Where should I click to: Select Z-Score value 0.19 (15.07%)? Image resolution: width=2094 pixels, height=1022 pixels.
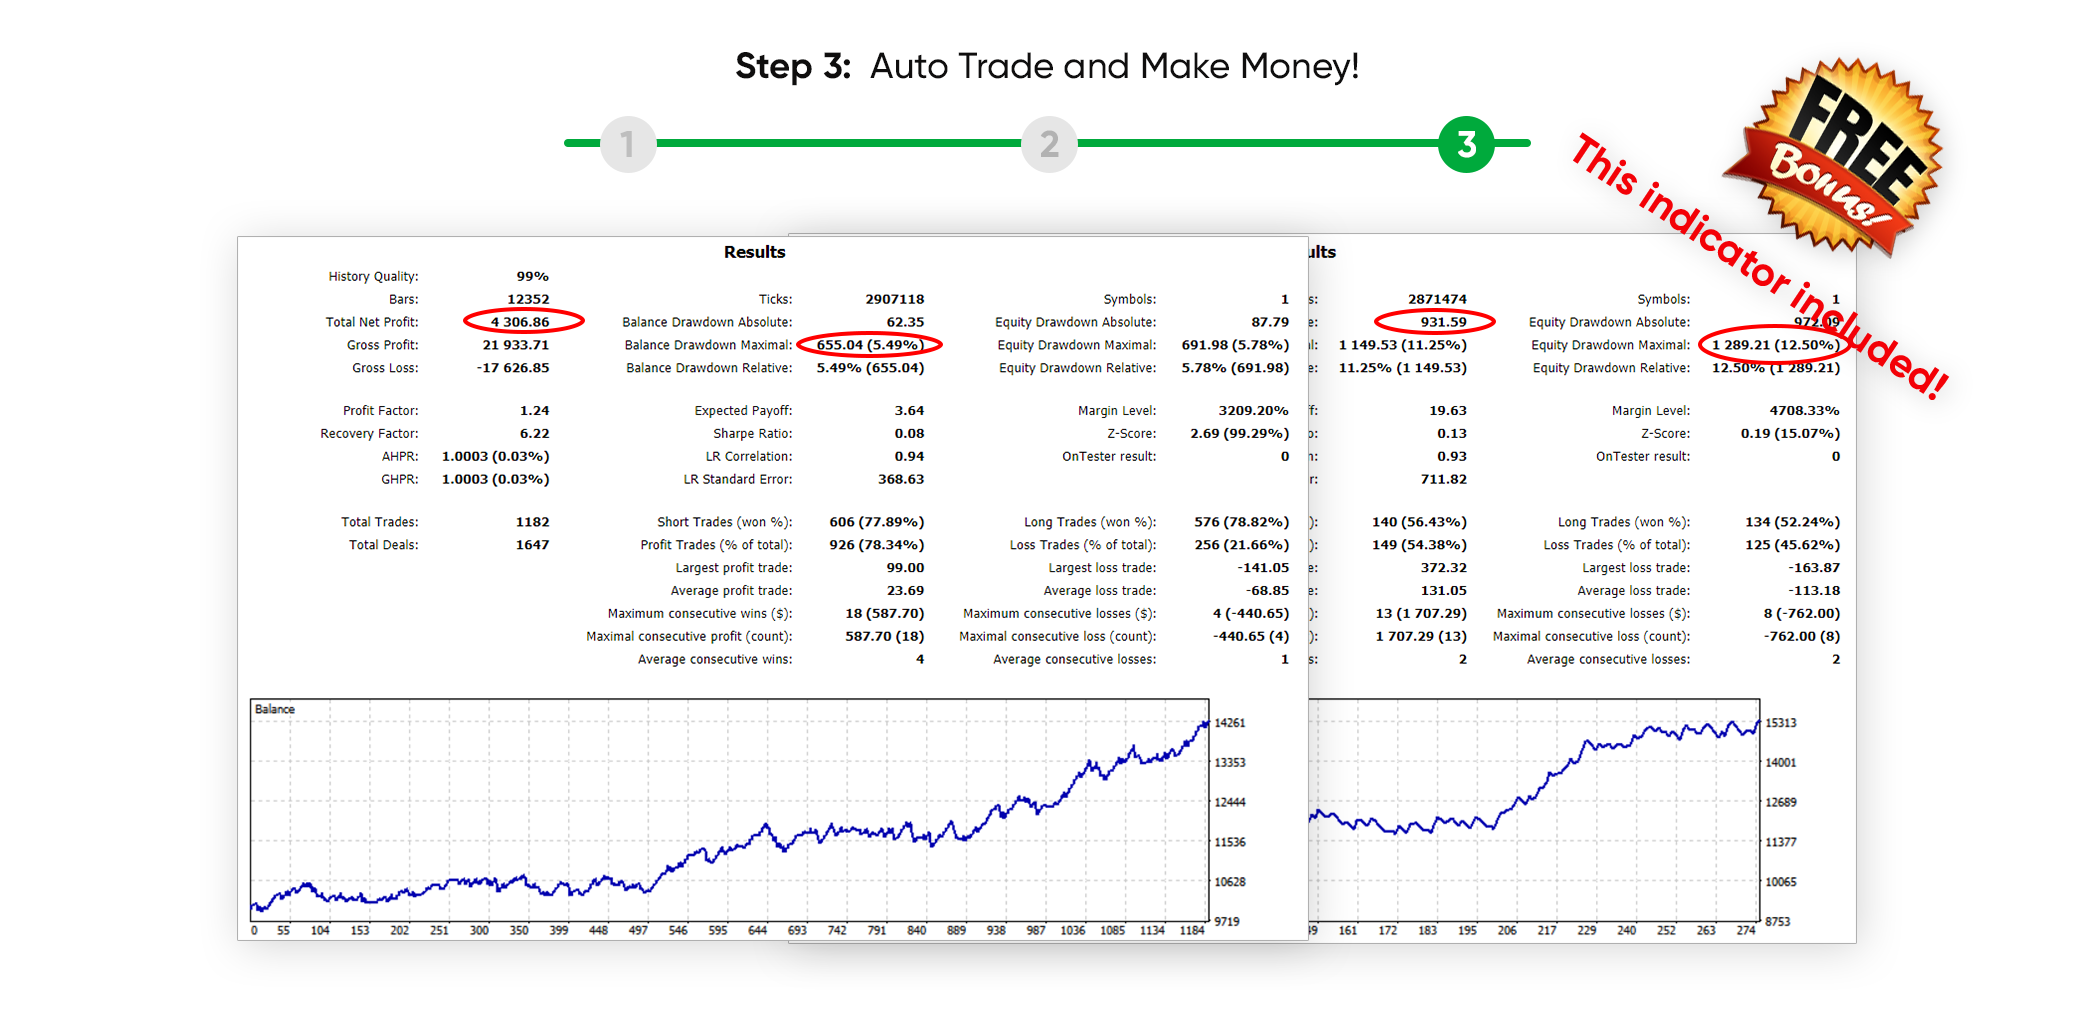point(1790,433)
